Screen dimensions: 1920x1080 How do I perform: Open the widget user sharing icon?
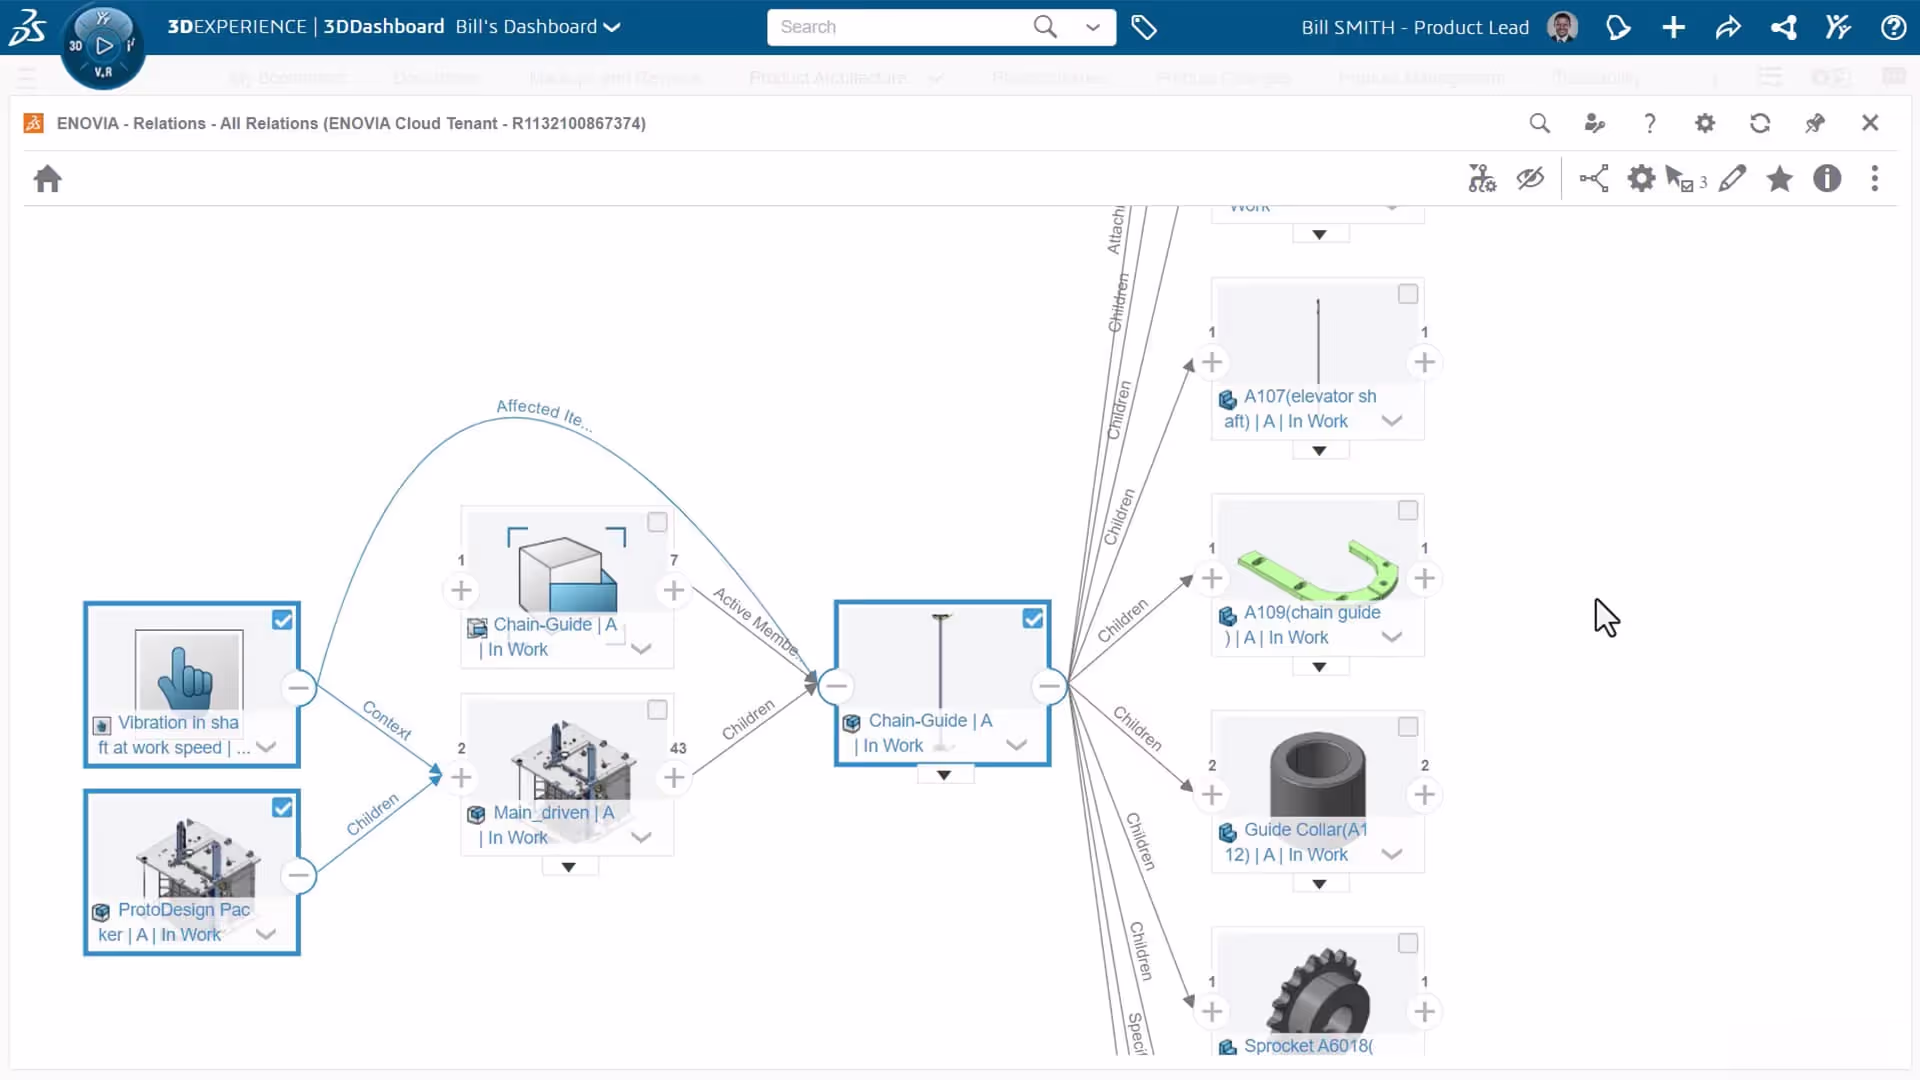pos(1595,123)
